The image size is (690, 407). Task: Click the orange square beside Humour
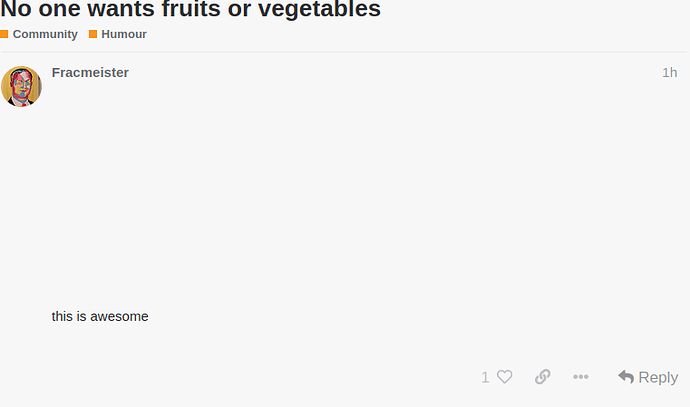[x=93, y=34]
